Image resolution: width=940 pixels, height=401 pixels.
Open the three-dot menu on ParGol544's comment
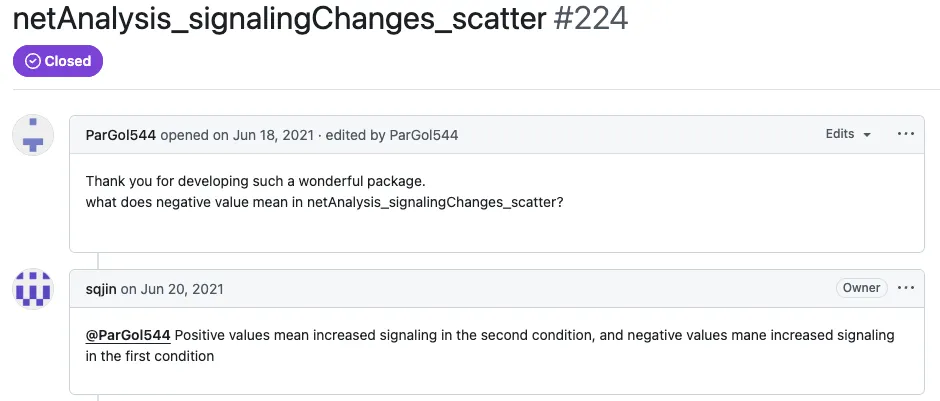coord(906,134)
